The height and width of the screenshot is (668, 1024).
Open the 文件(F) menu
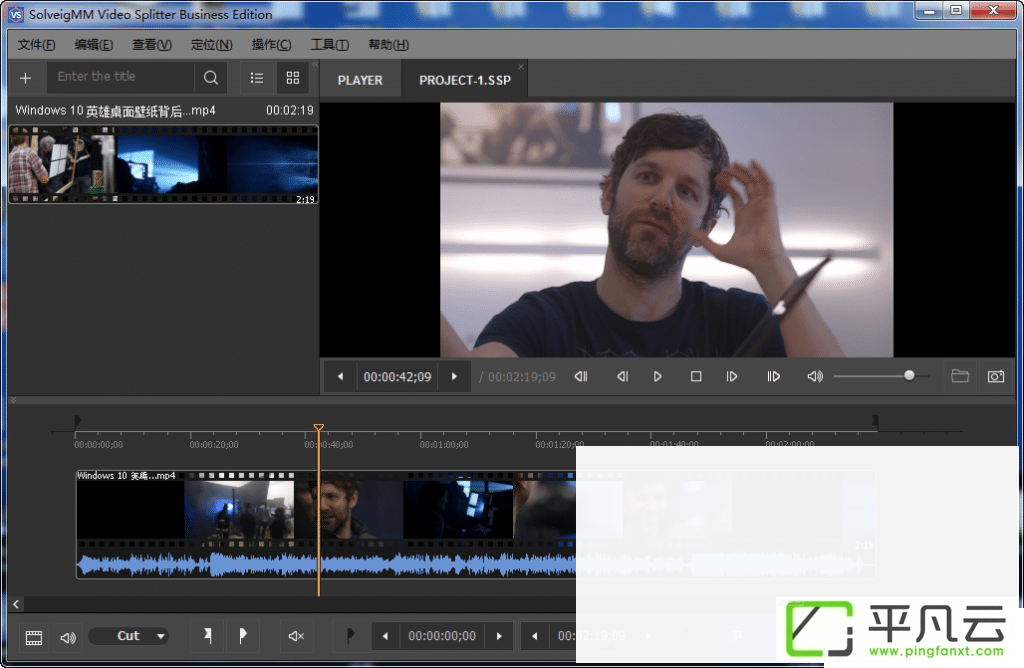coord(36,44)
